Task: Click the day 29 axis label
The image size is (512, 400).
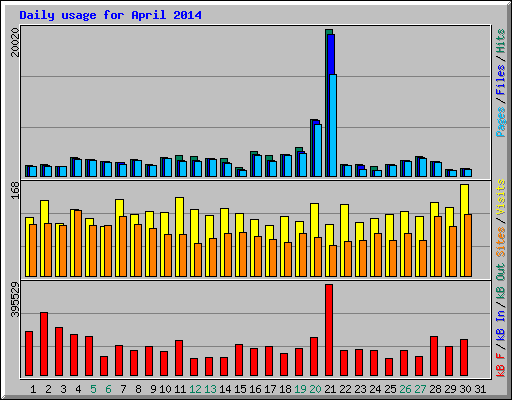Action: [x=450, y=389]
